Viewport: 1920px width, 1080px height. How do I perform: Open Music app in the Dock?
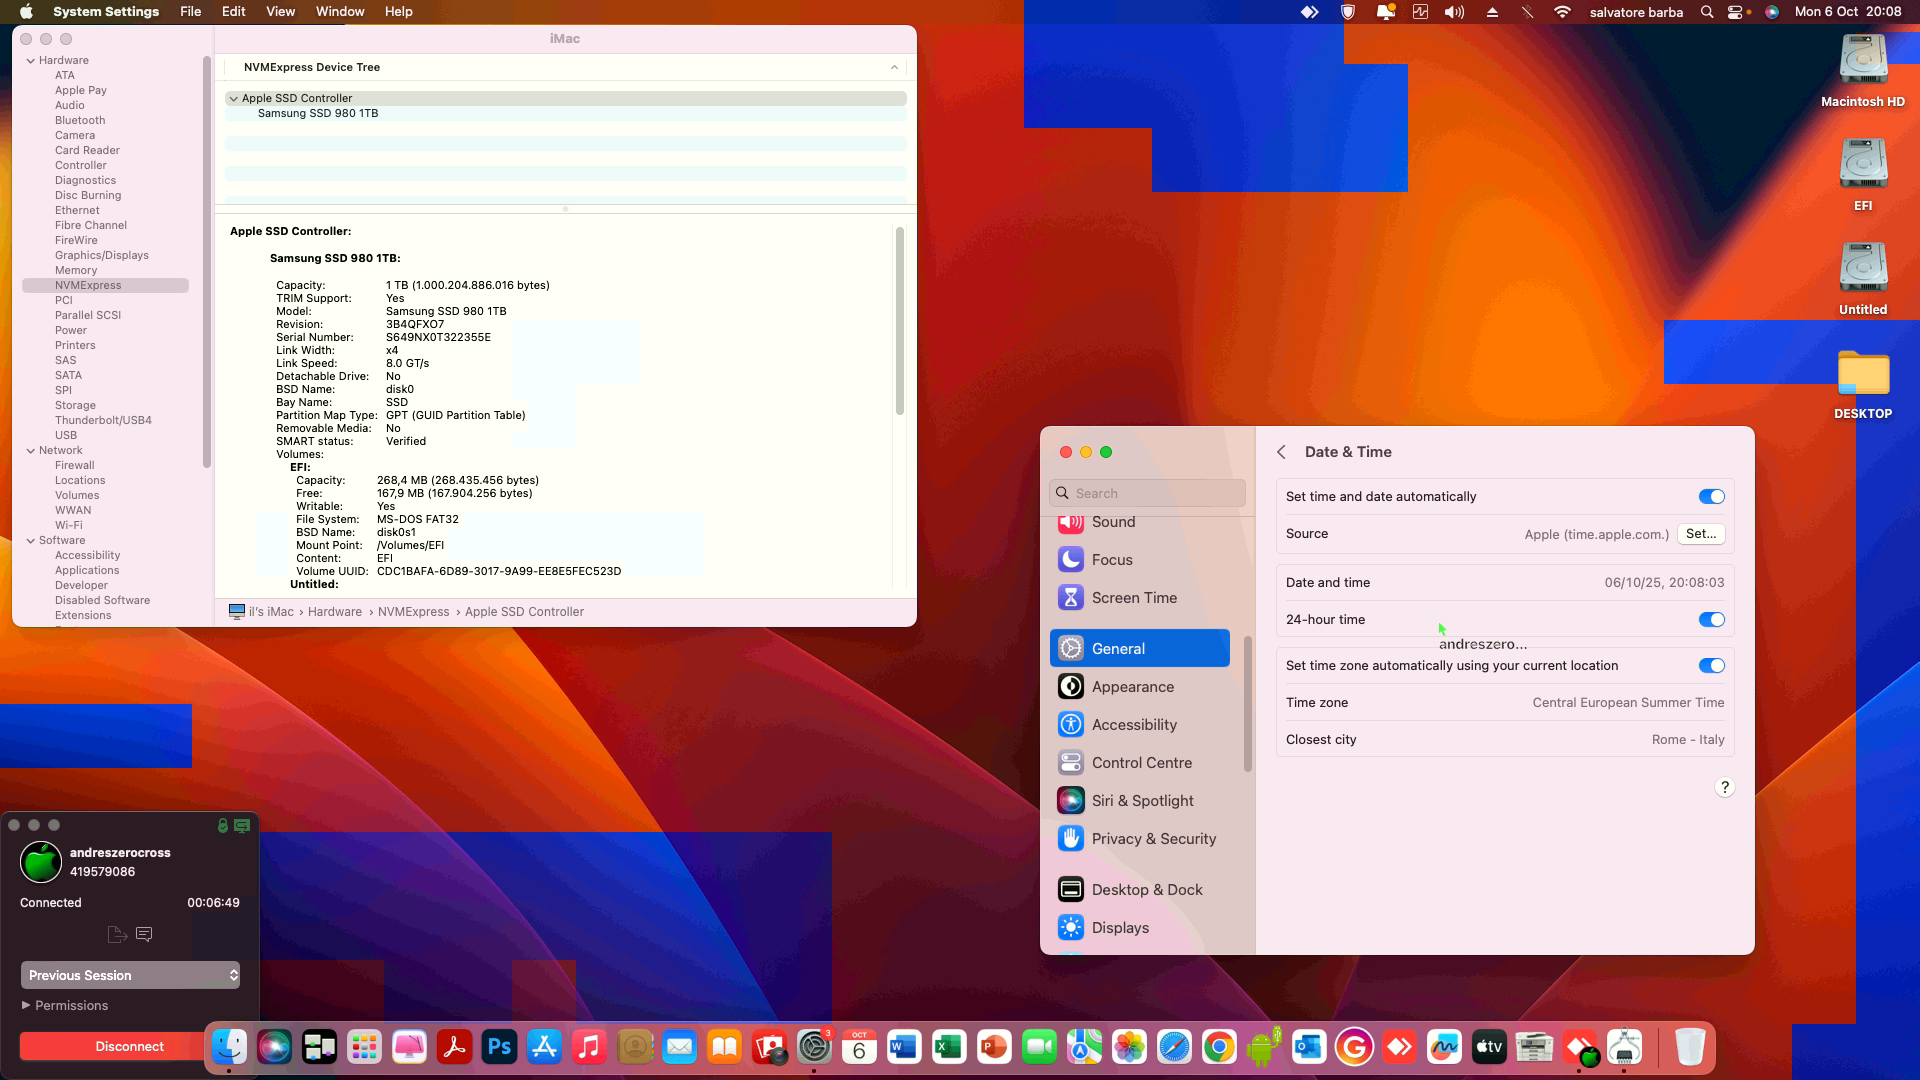[x=589, y=1047]
